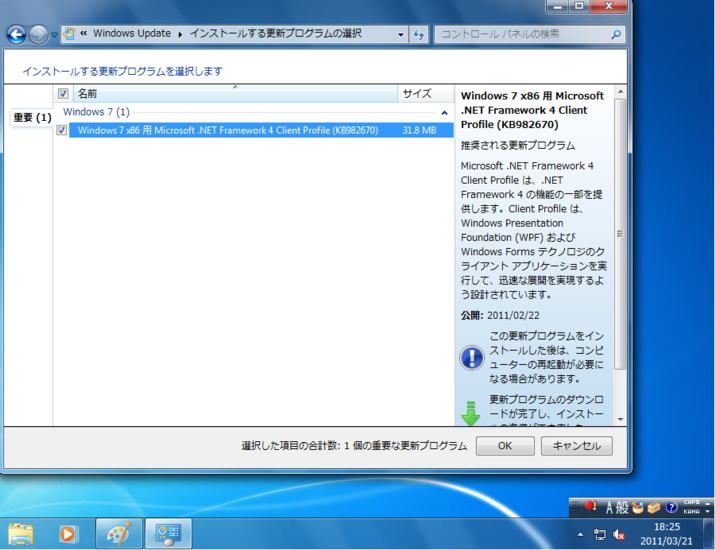This screenshot has height=550, width=715.
Task: Click the address bar refresh button
Action: [x=419, y=34]
